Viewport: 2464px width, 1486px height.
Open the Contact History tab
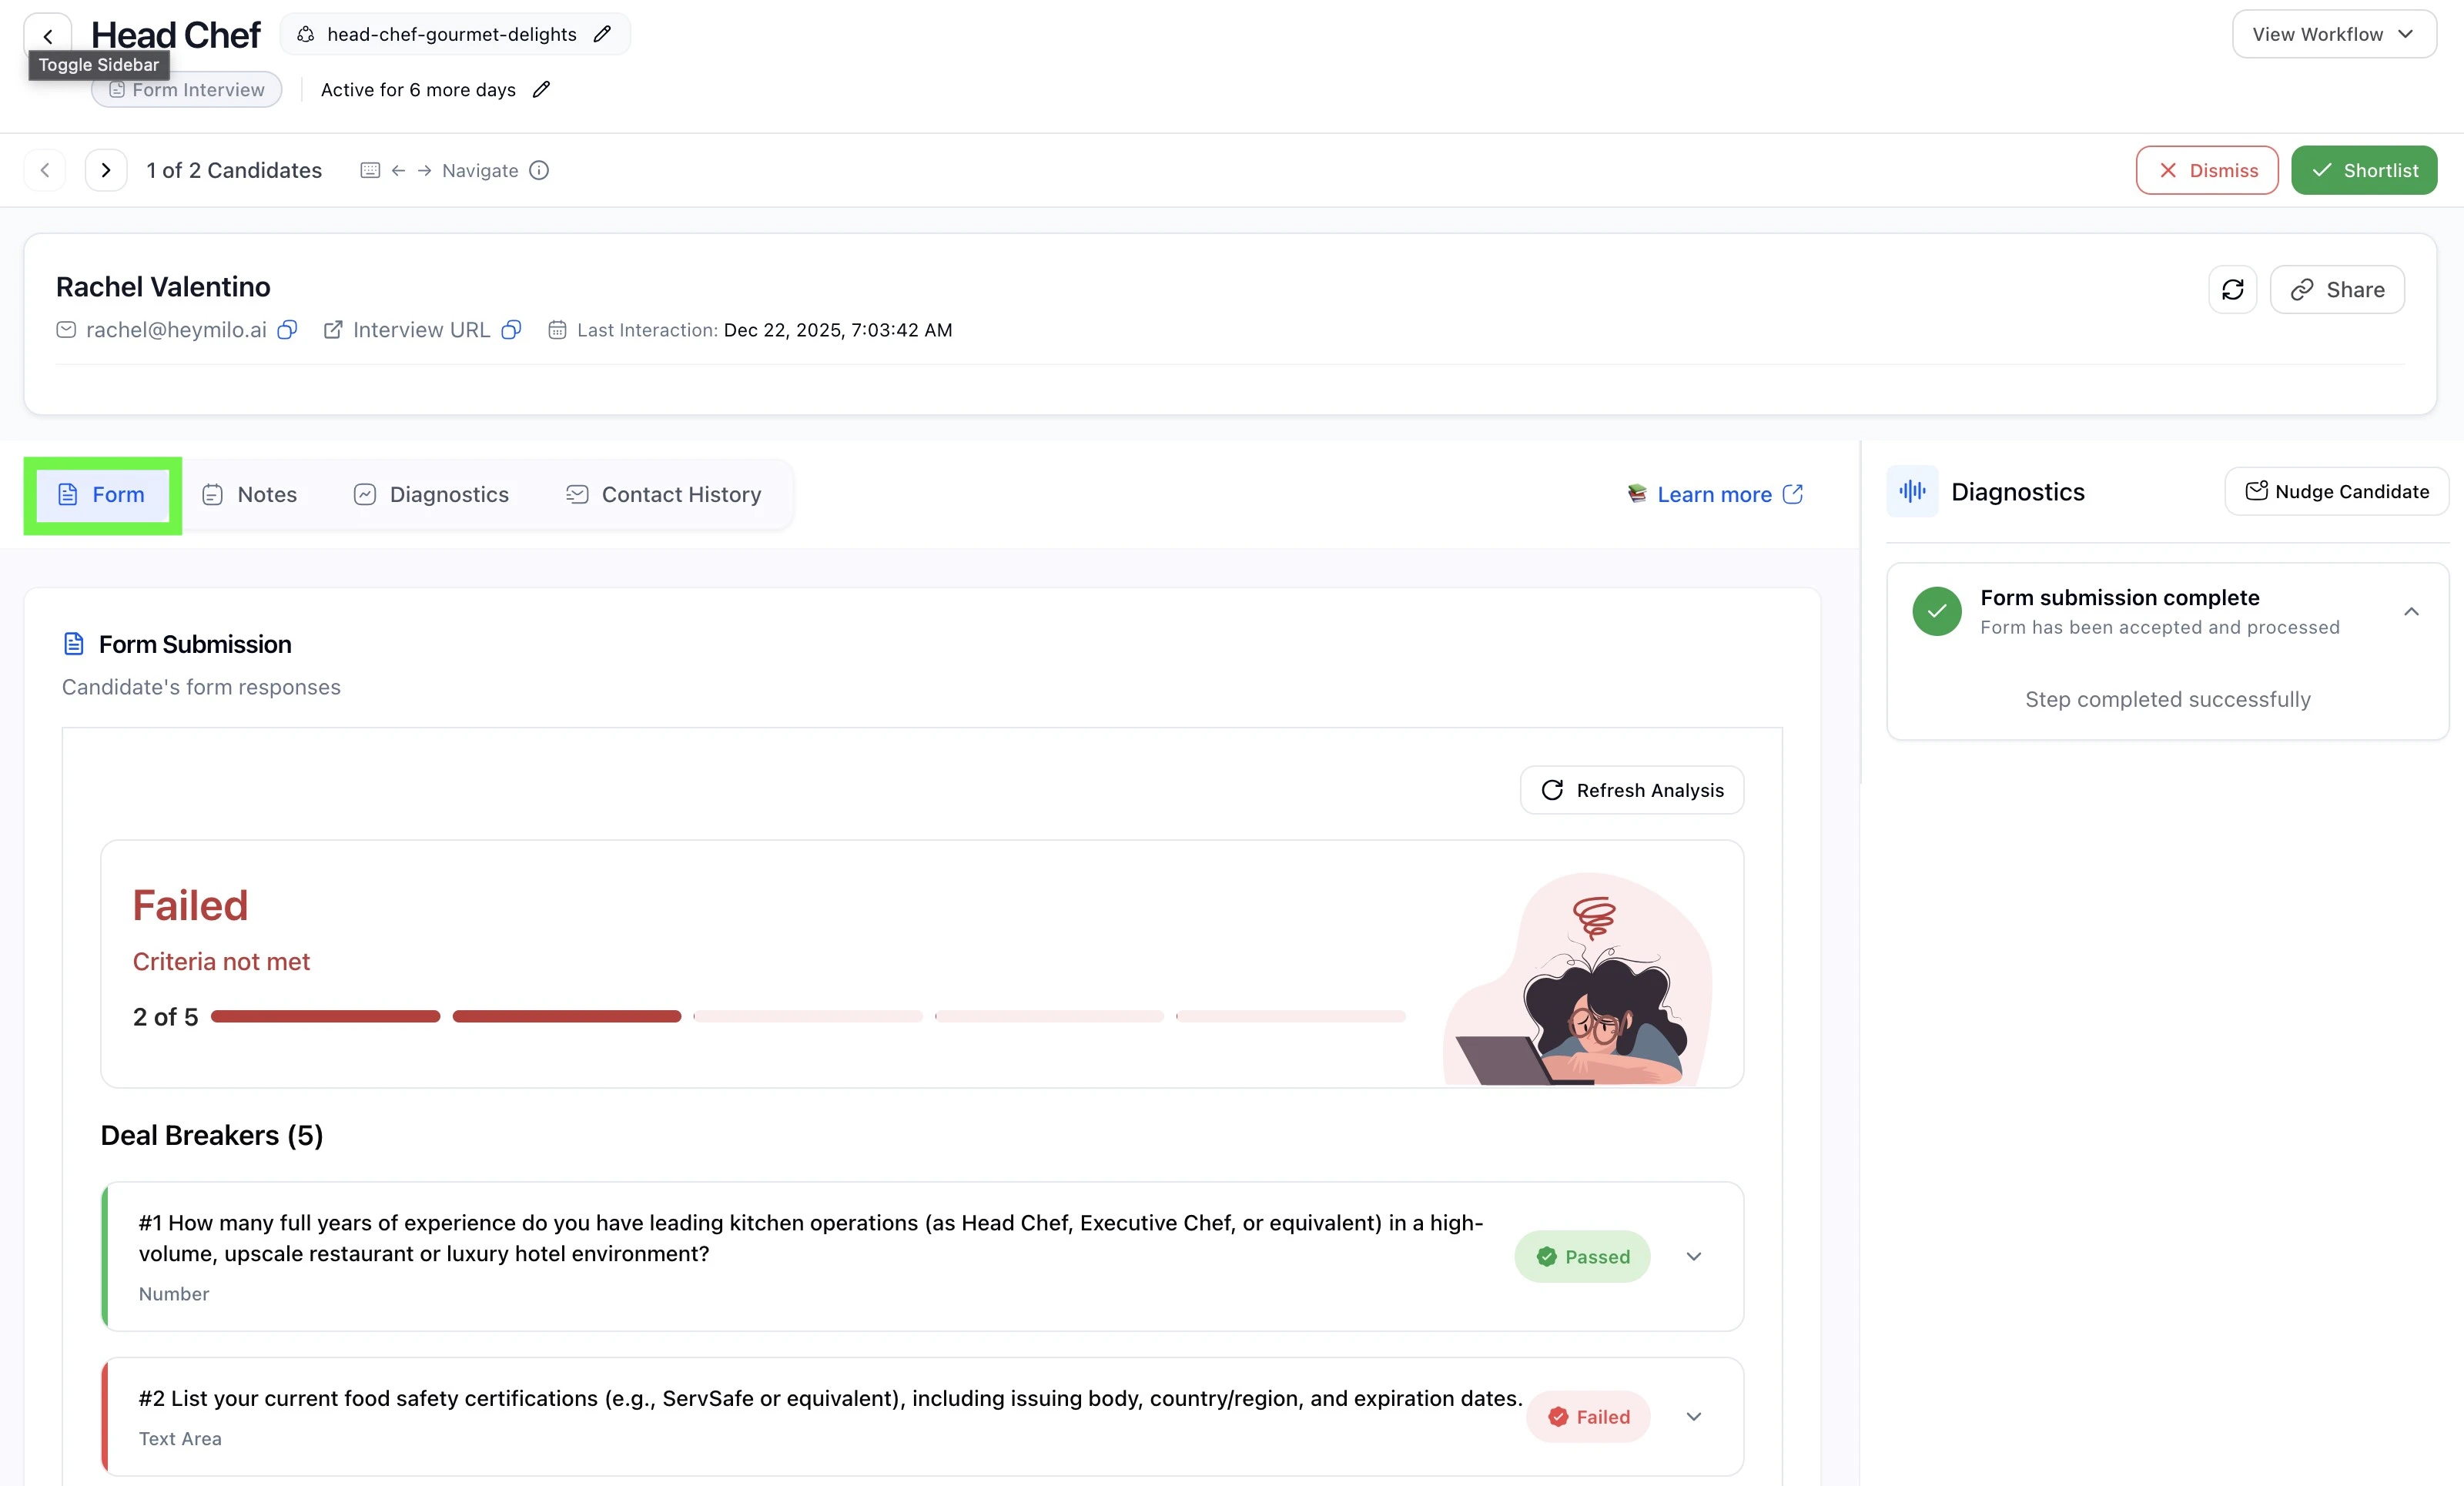tap(663, 495)
